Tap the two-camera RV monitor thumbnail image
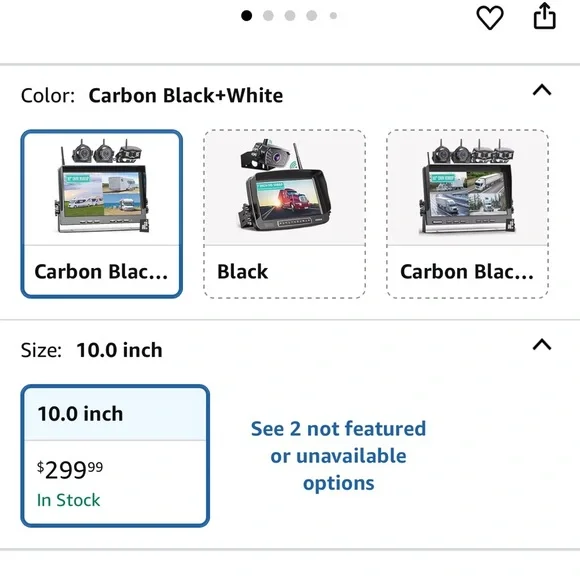This screenshot has height=580, width=580. point(102,186)
